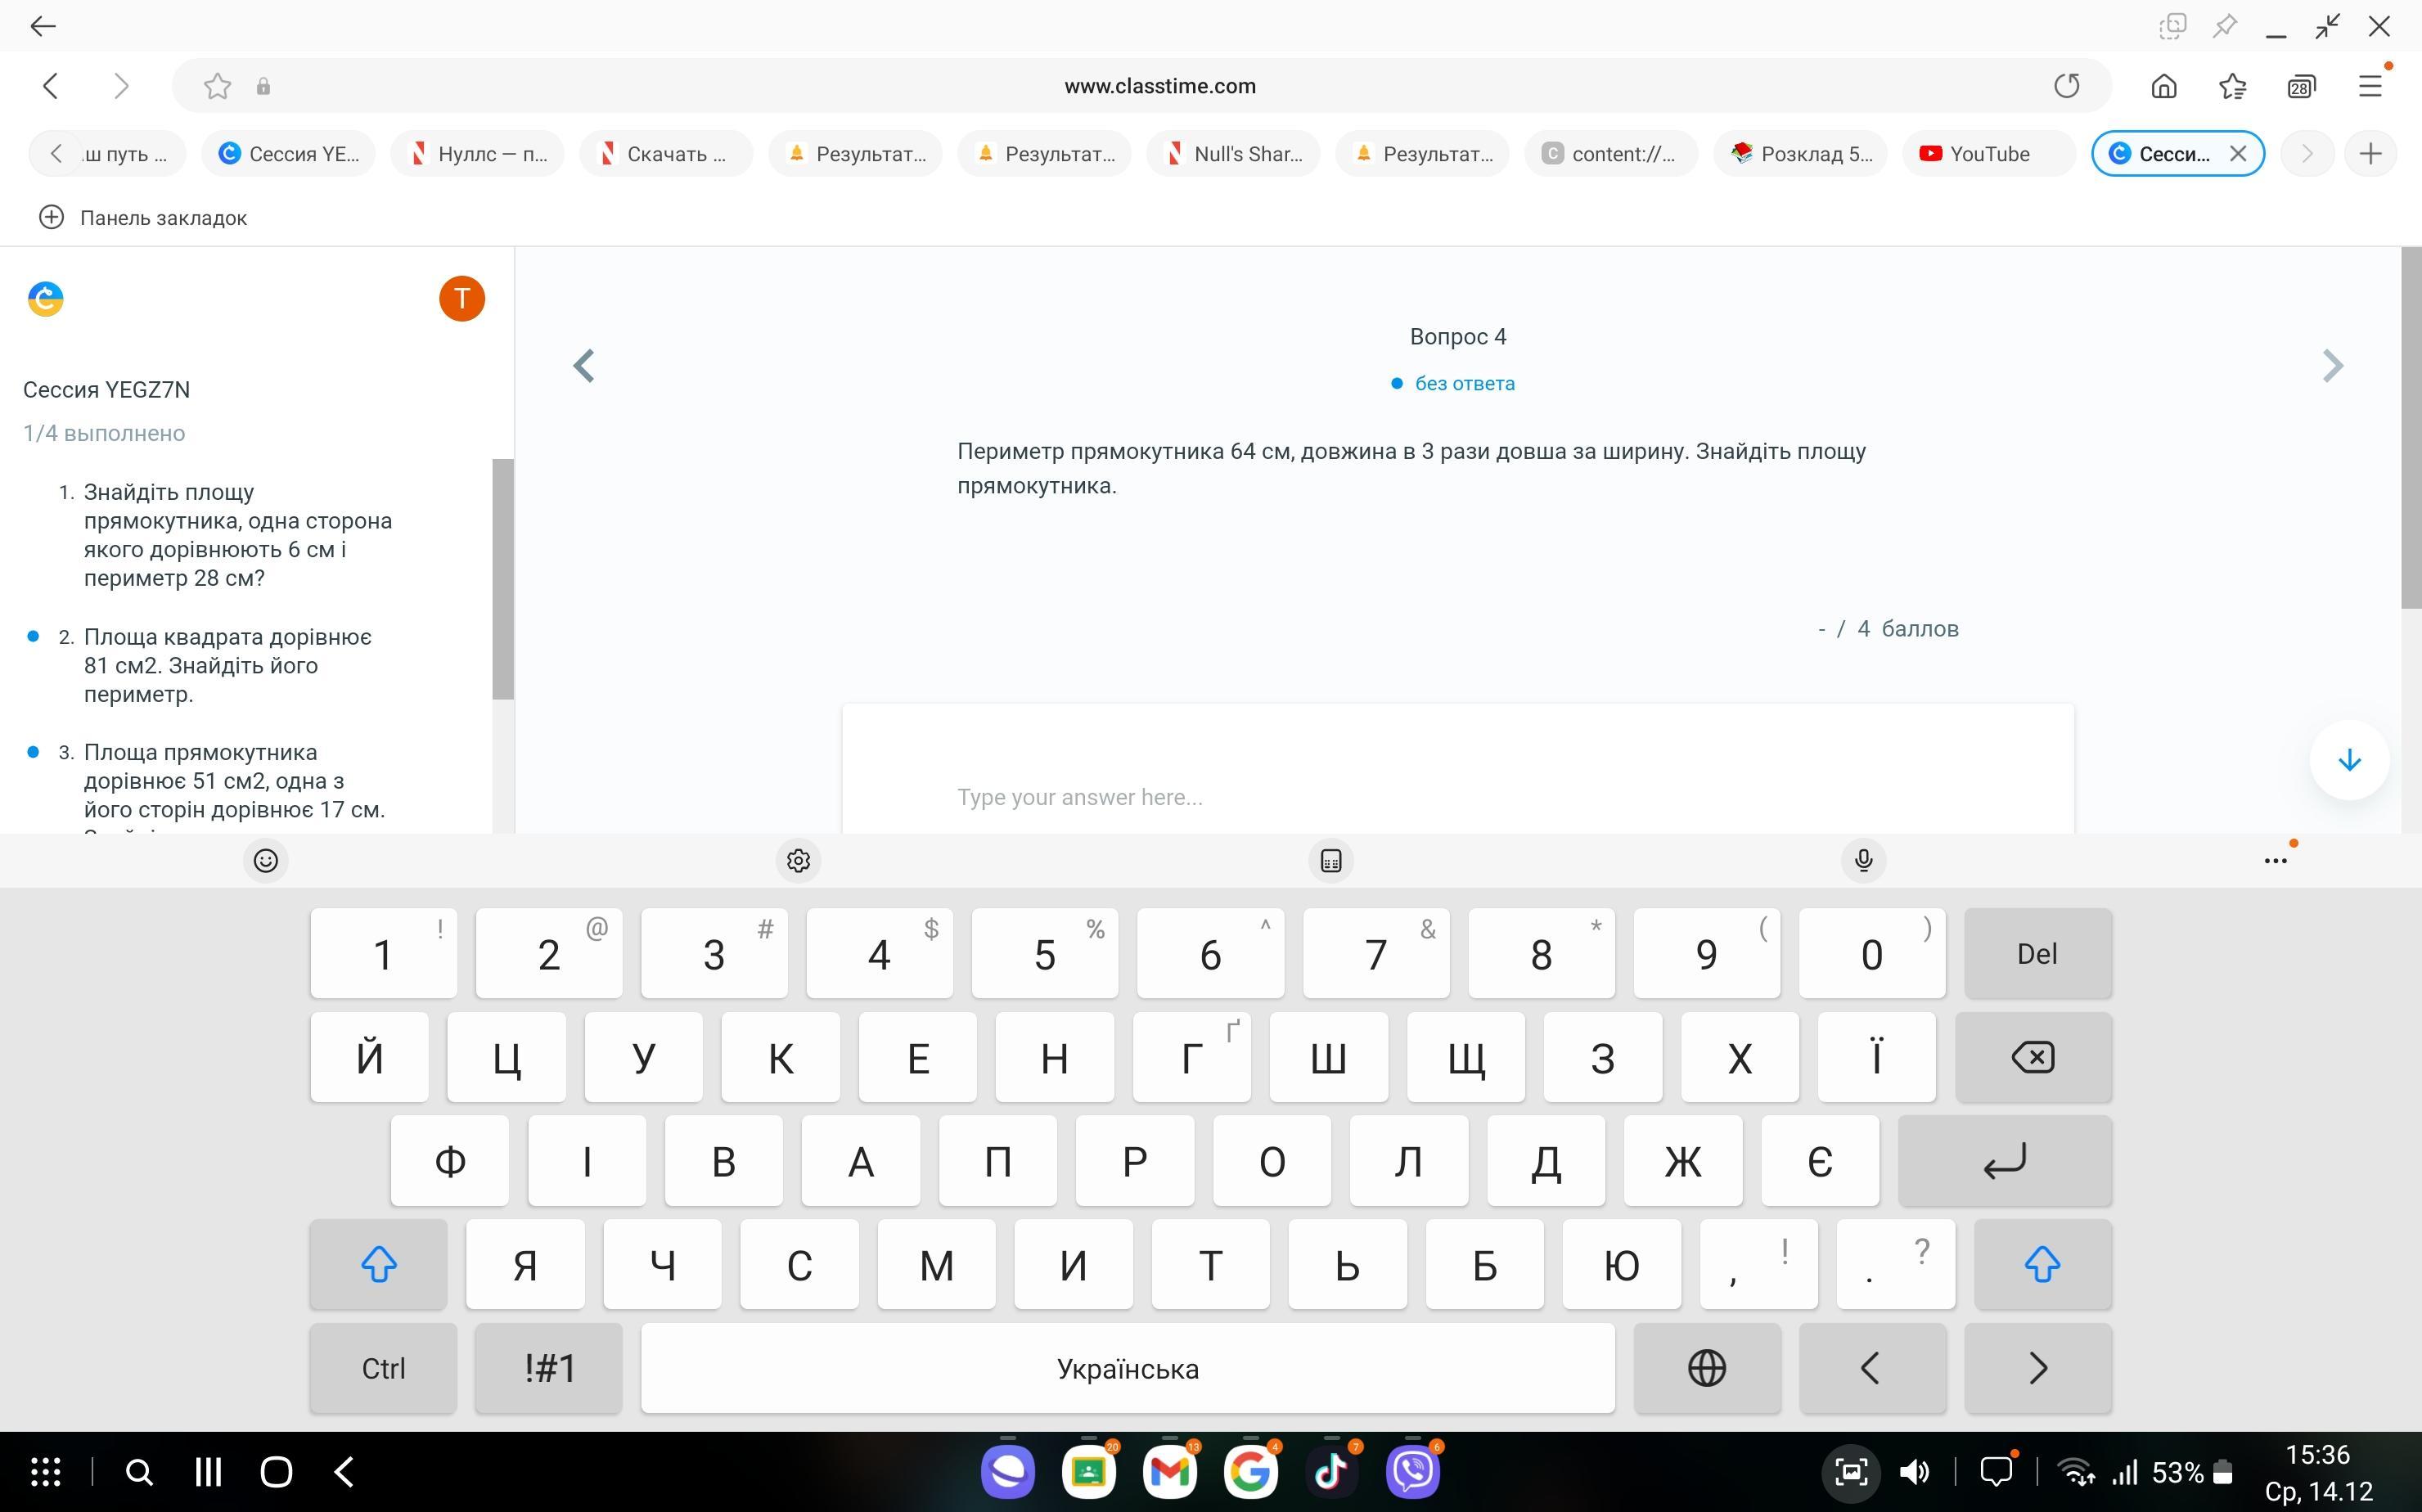Toggle the left Shift key
Viewport: 2422px width, 1512px height.
[378, 1264]
